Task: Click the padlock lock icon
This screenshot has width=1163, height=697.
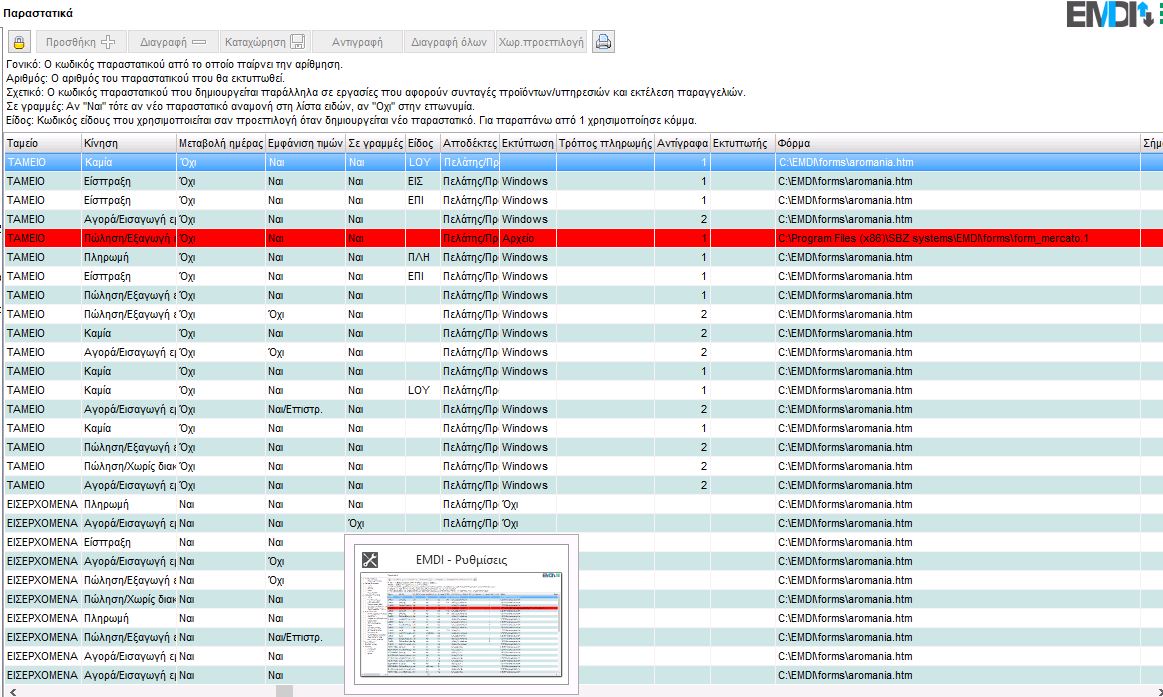Action: coord(19,42)
